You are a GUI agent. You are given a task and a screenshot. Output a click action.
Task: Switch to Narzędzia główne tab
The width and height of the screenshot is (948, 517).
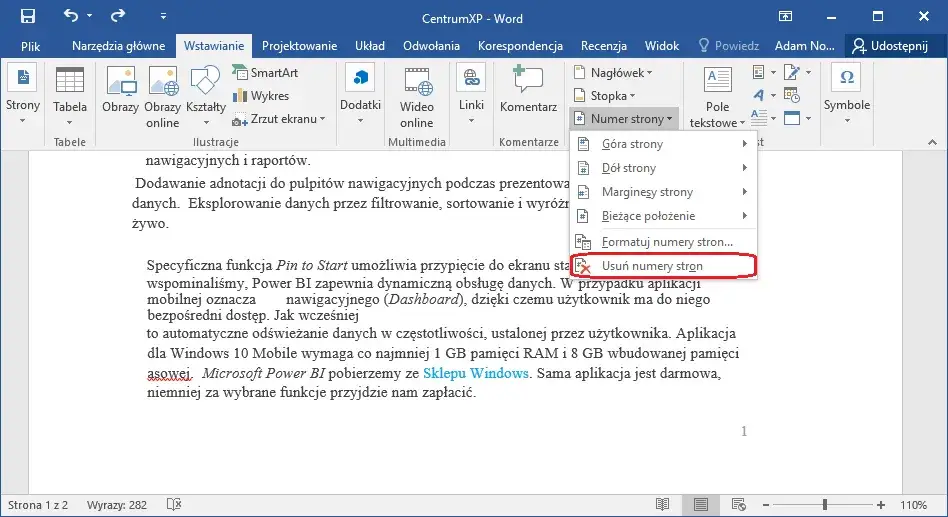(x=118, y=46)
